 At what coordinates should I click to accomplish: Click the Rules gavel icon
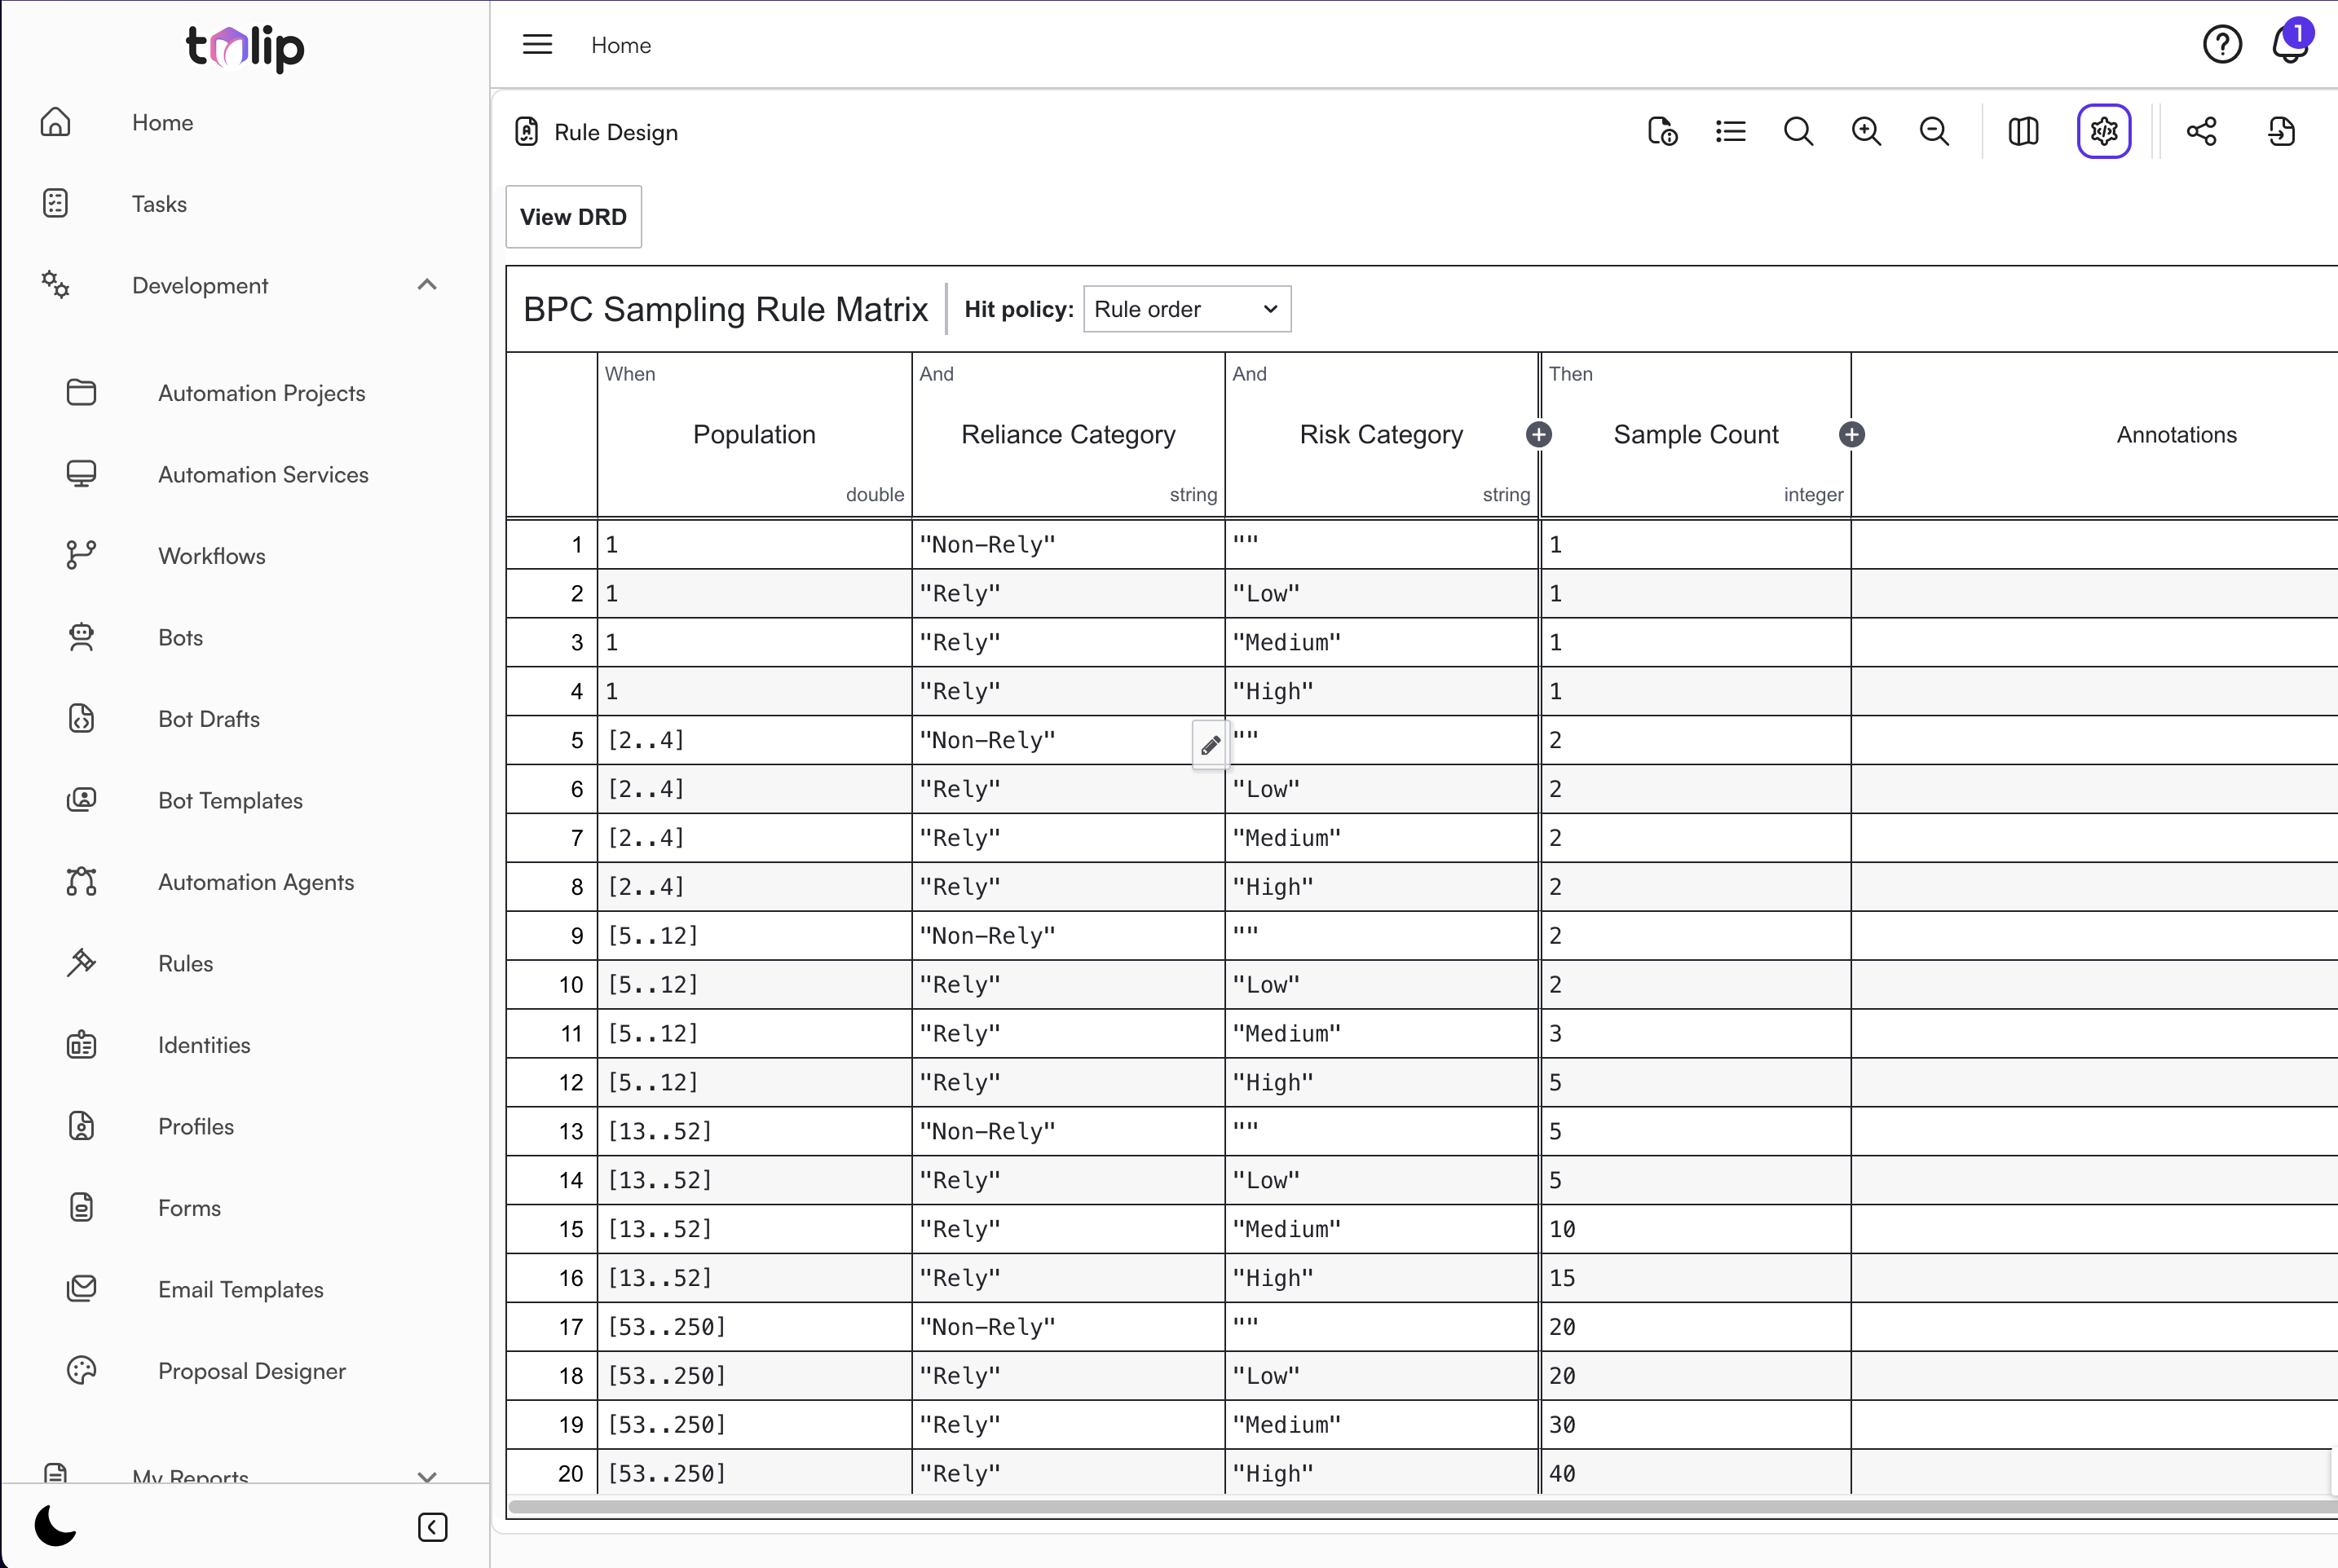[x=81, y=963]
